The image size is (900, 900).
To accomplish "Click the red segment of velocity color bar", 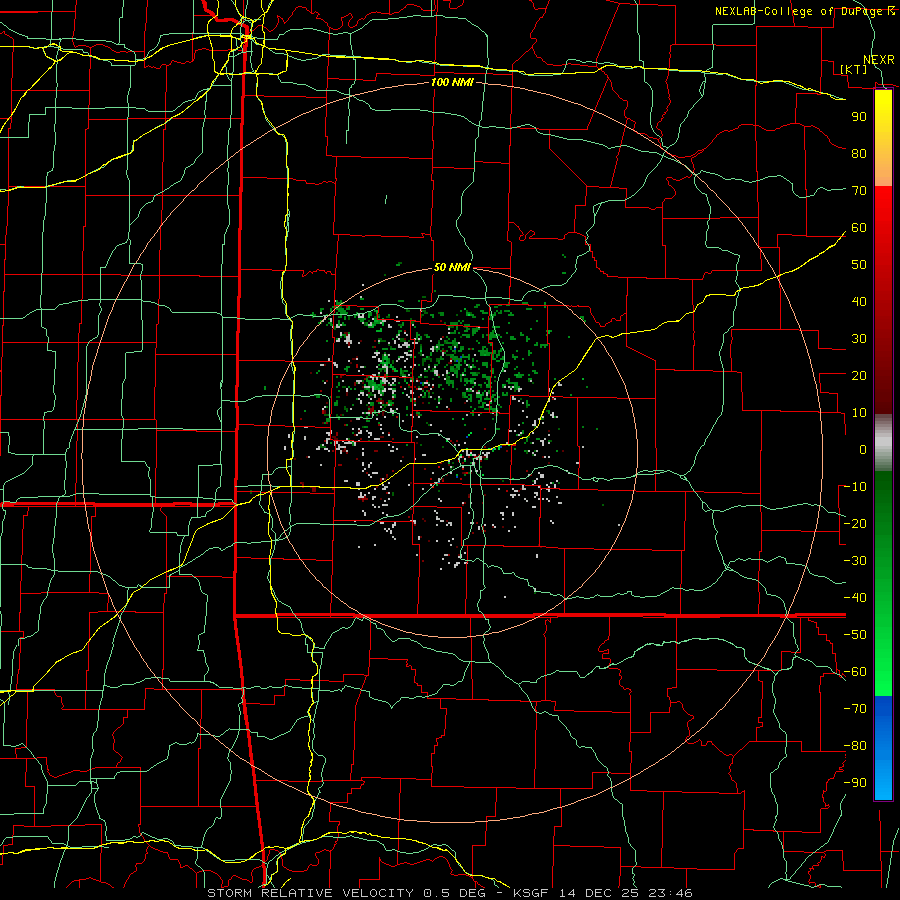I will (x=883, y=298).
